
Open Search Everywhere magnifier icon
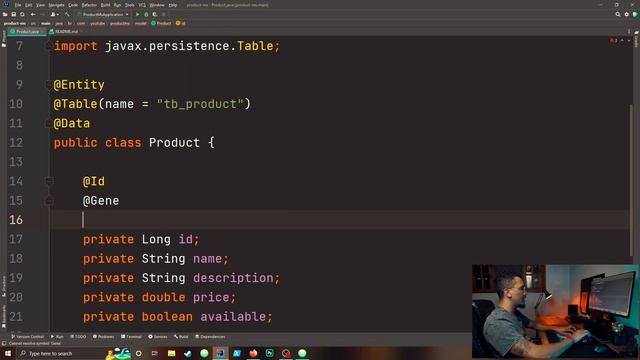tap(618, 14)
